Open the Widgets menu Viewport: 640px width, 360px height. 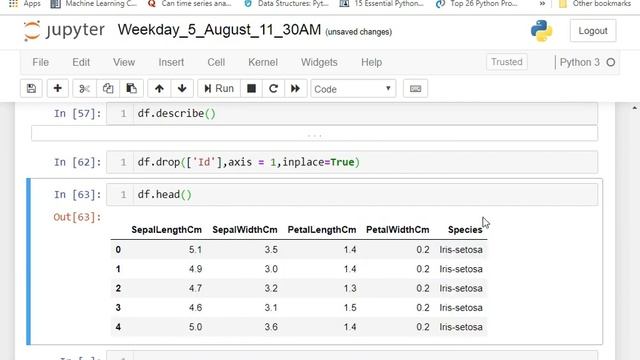click(319, 62)
